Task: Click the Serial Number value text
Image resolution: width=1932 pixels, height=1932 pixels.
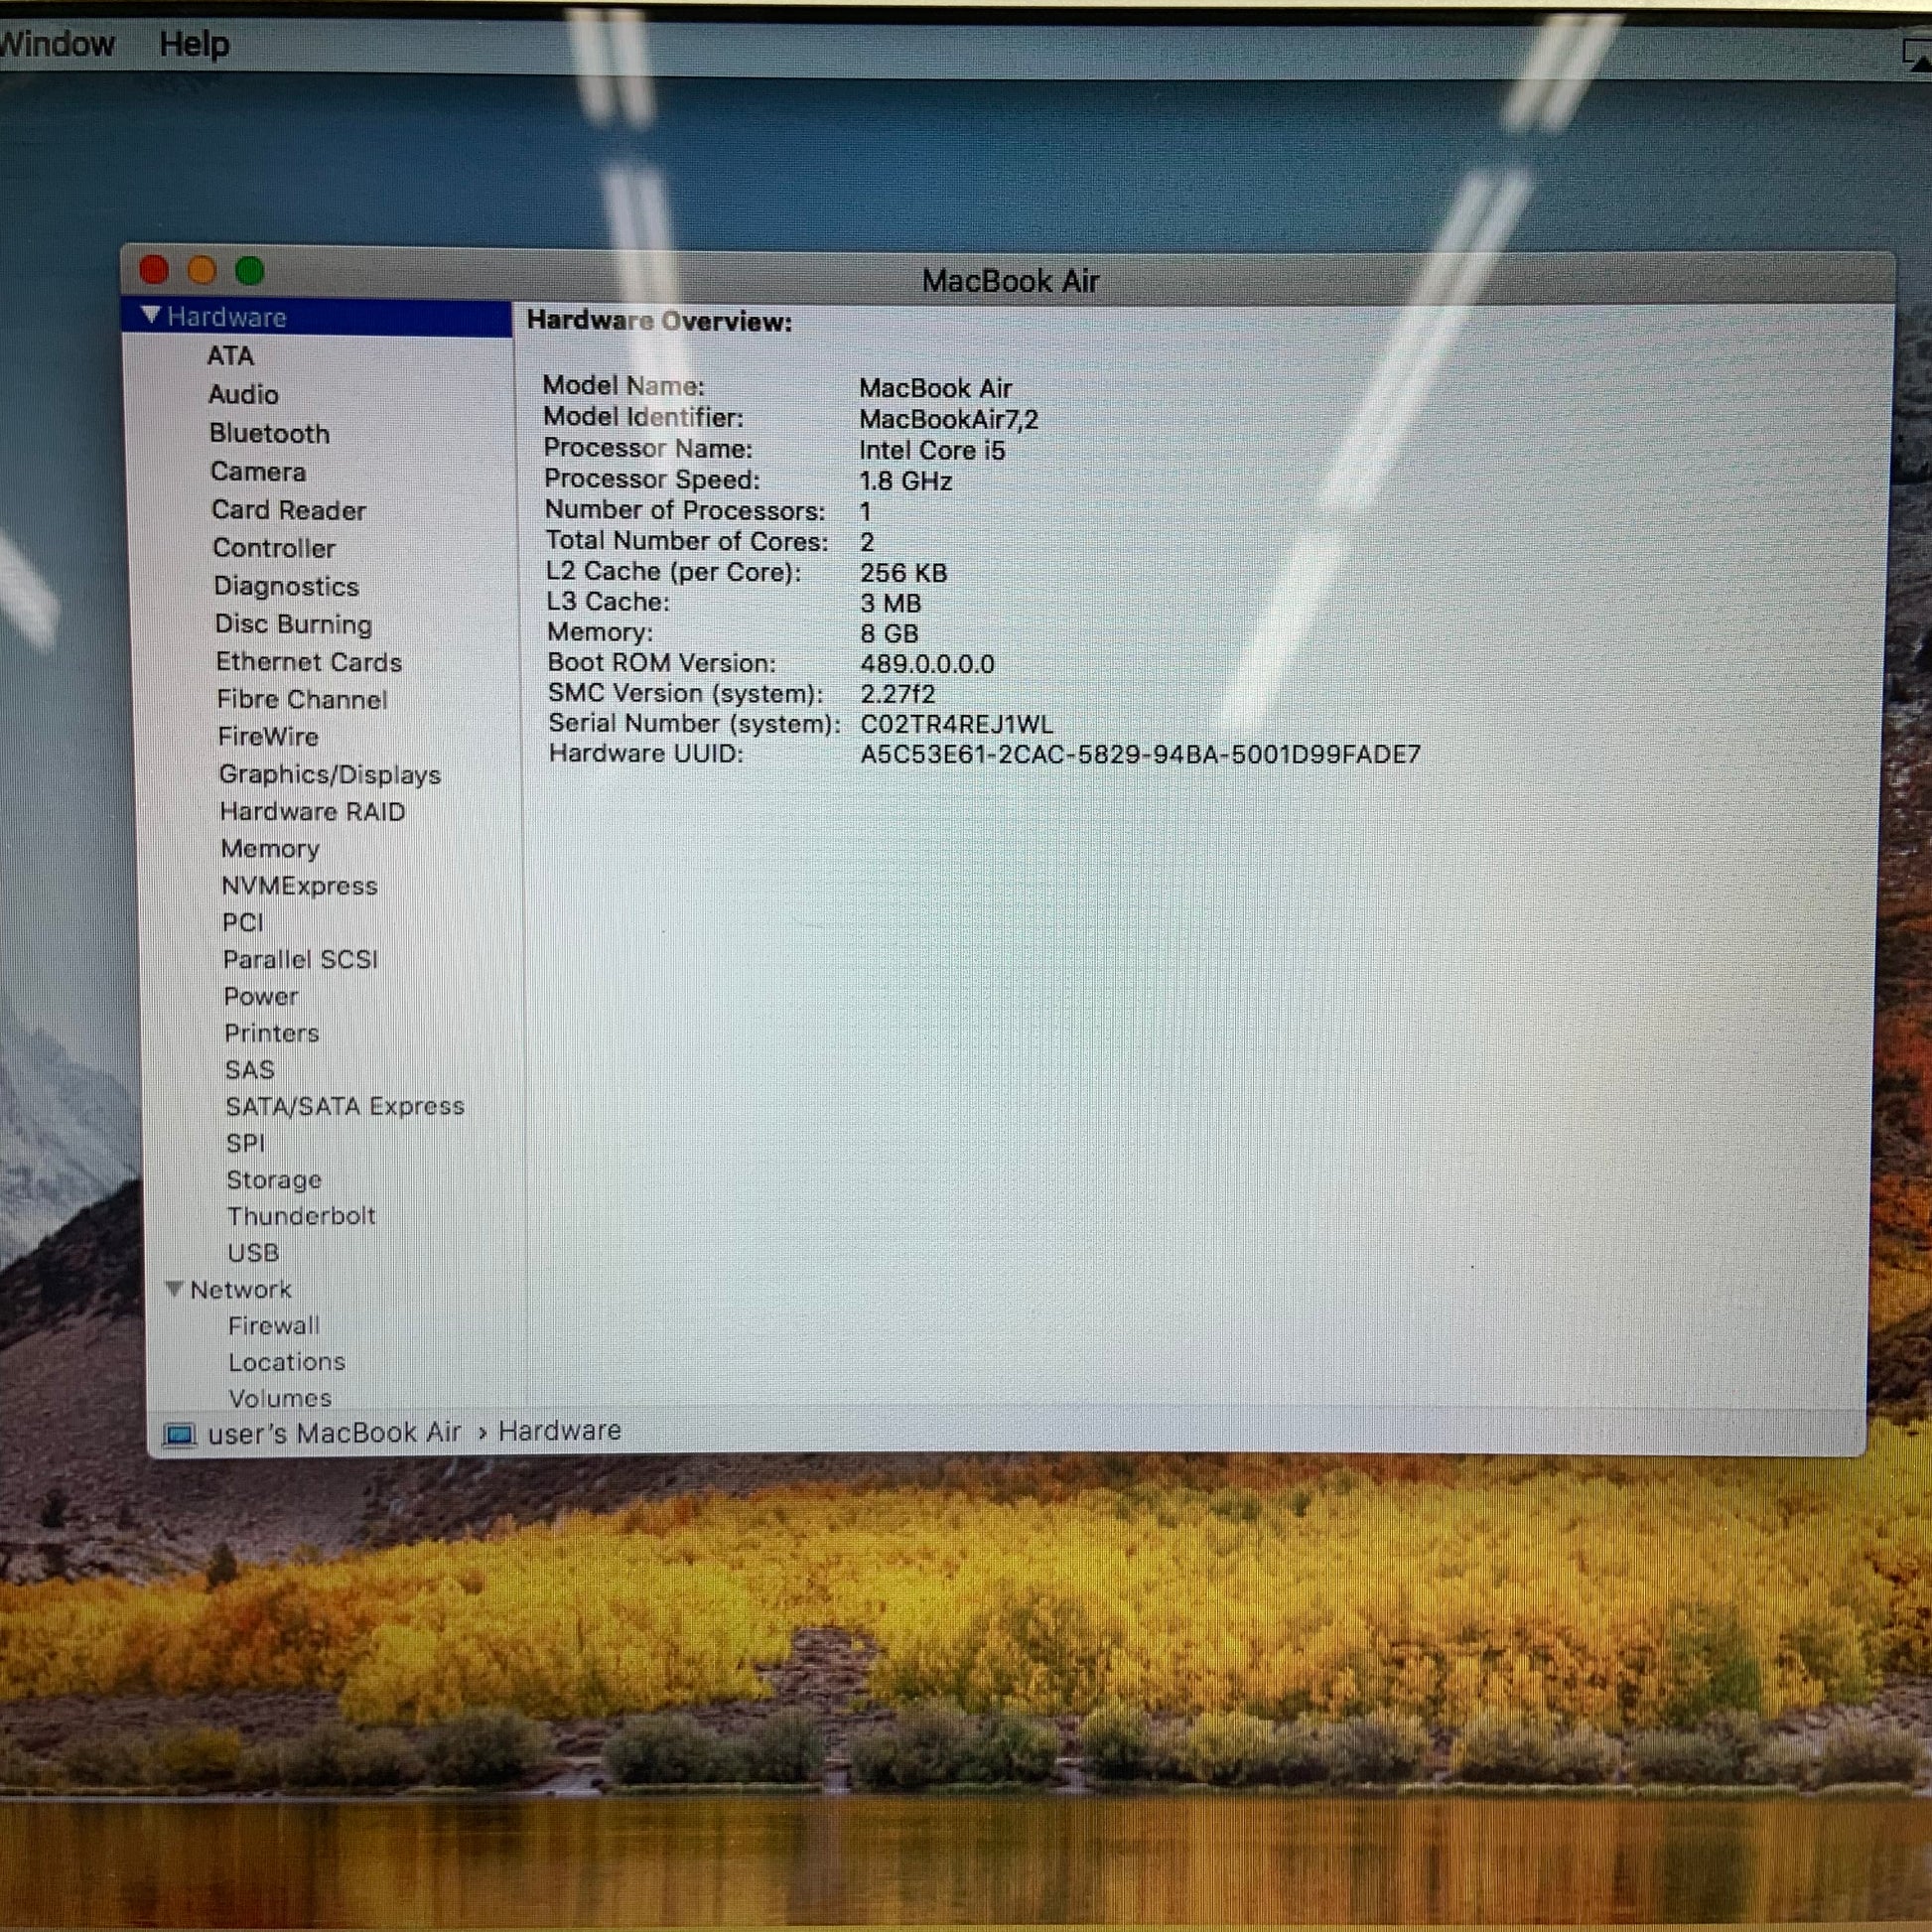Action: pyautogui.click(x=956, y=724)
